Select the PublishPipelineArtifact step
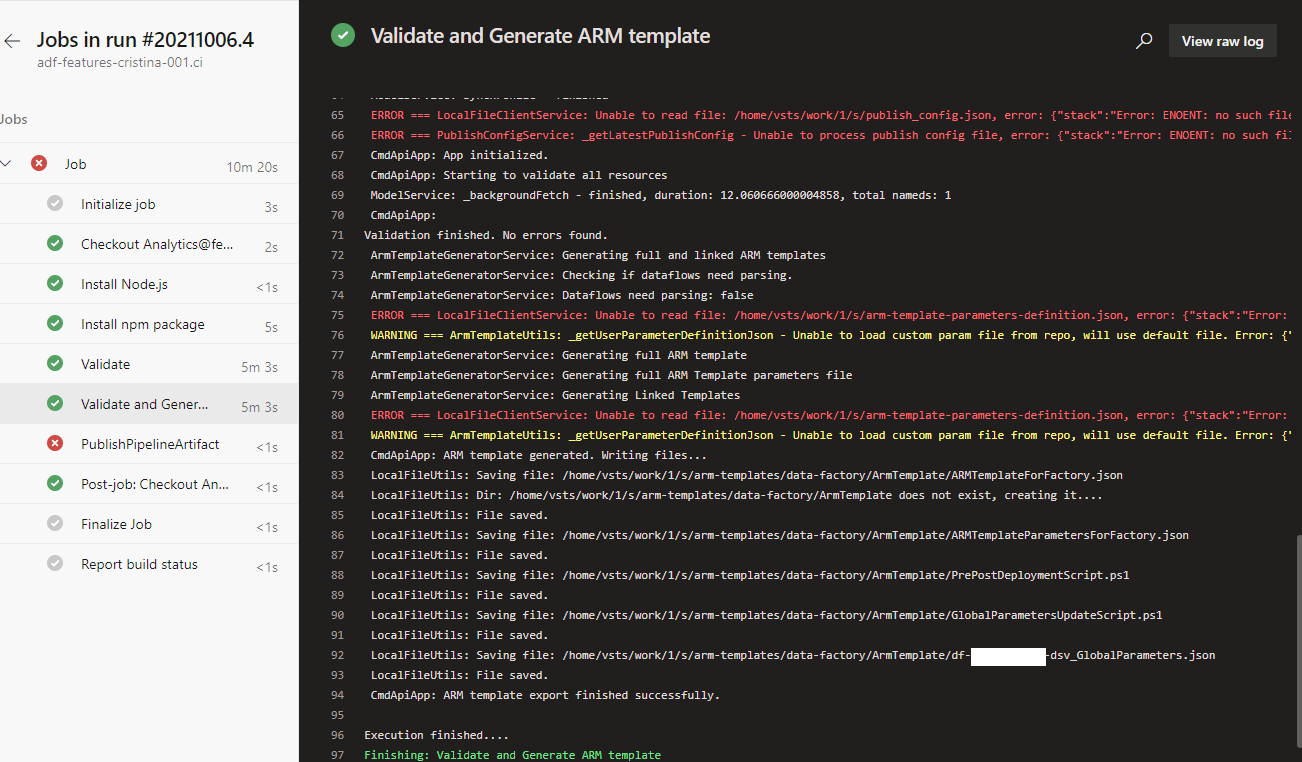 tap(150, 442)
